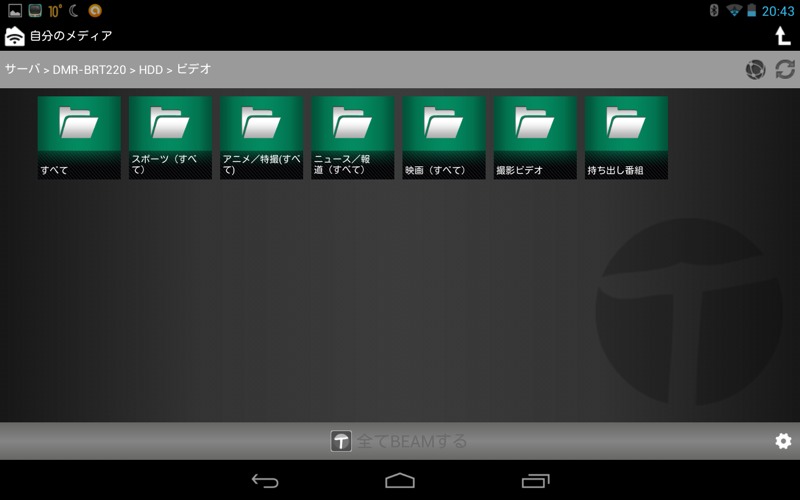Open the アニメ／特撮 folder
This screenshot has width=800, height=500.
(261, 138)
